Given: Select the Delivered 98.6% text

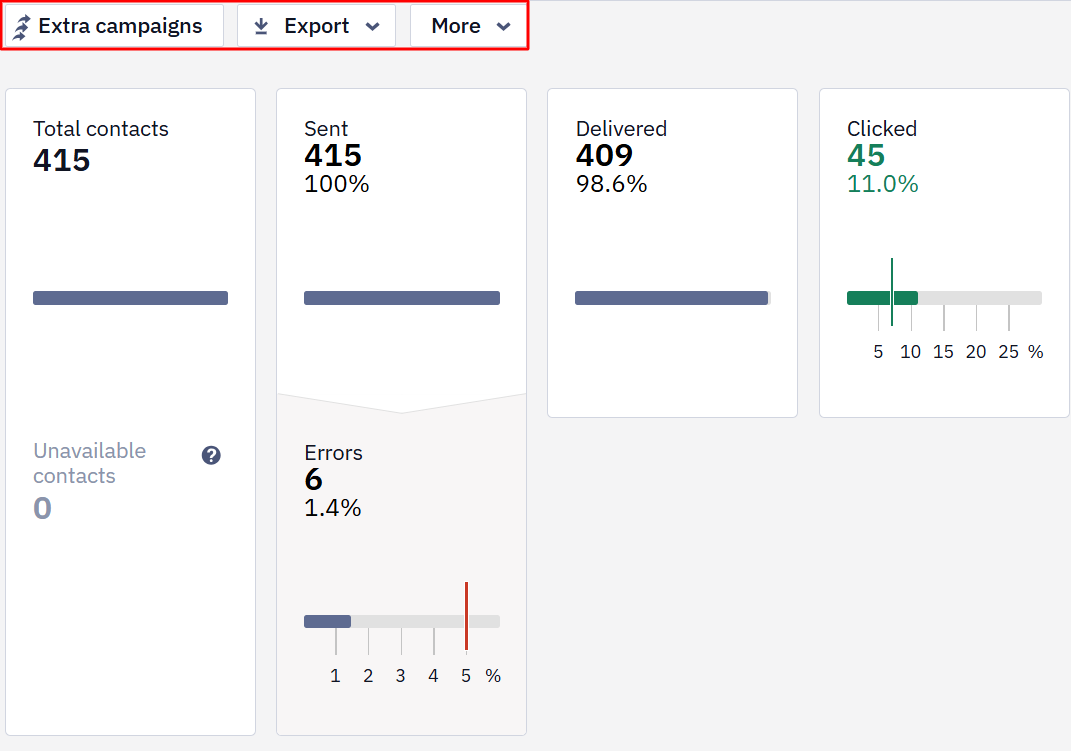Looking at the screenshot, I should pos(611,184).
